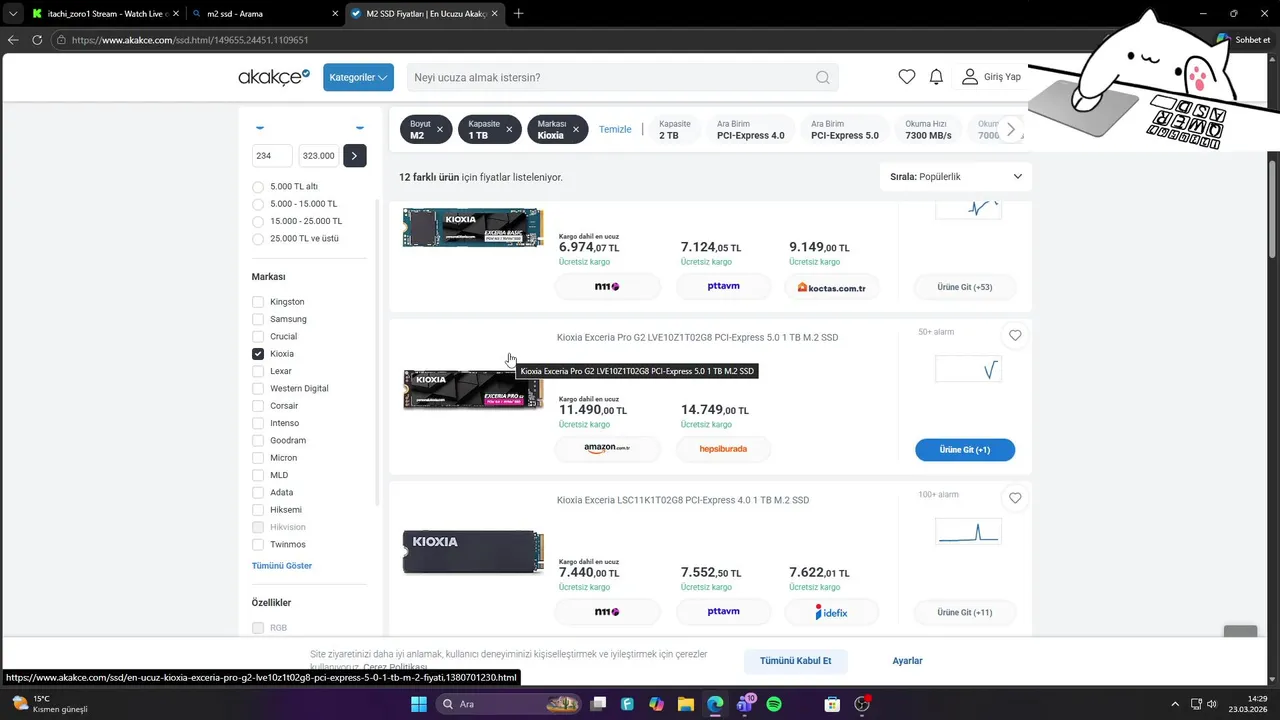Viewport: 1280px width, 720px height.
Task: Apply Okuma Hızı 7300 MB/s filter
Action: click(x=928, y=130)
